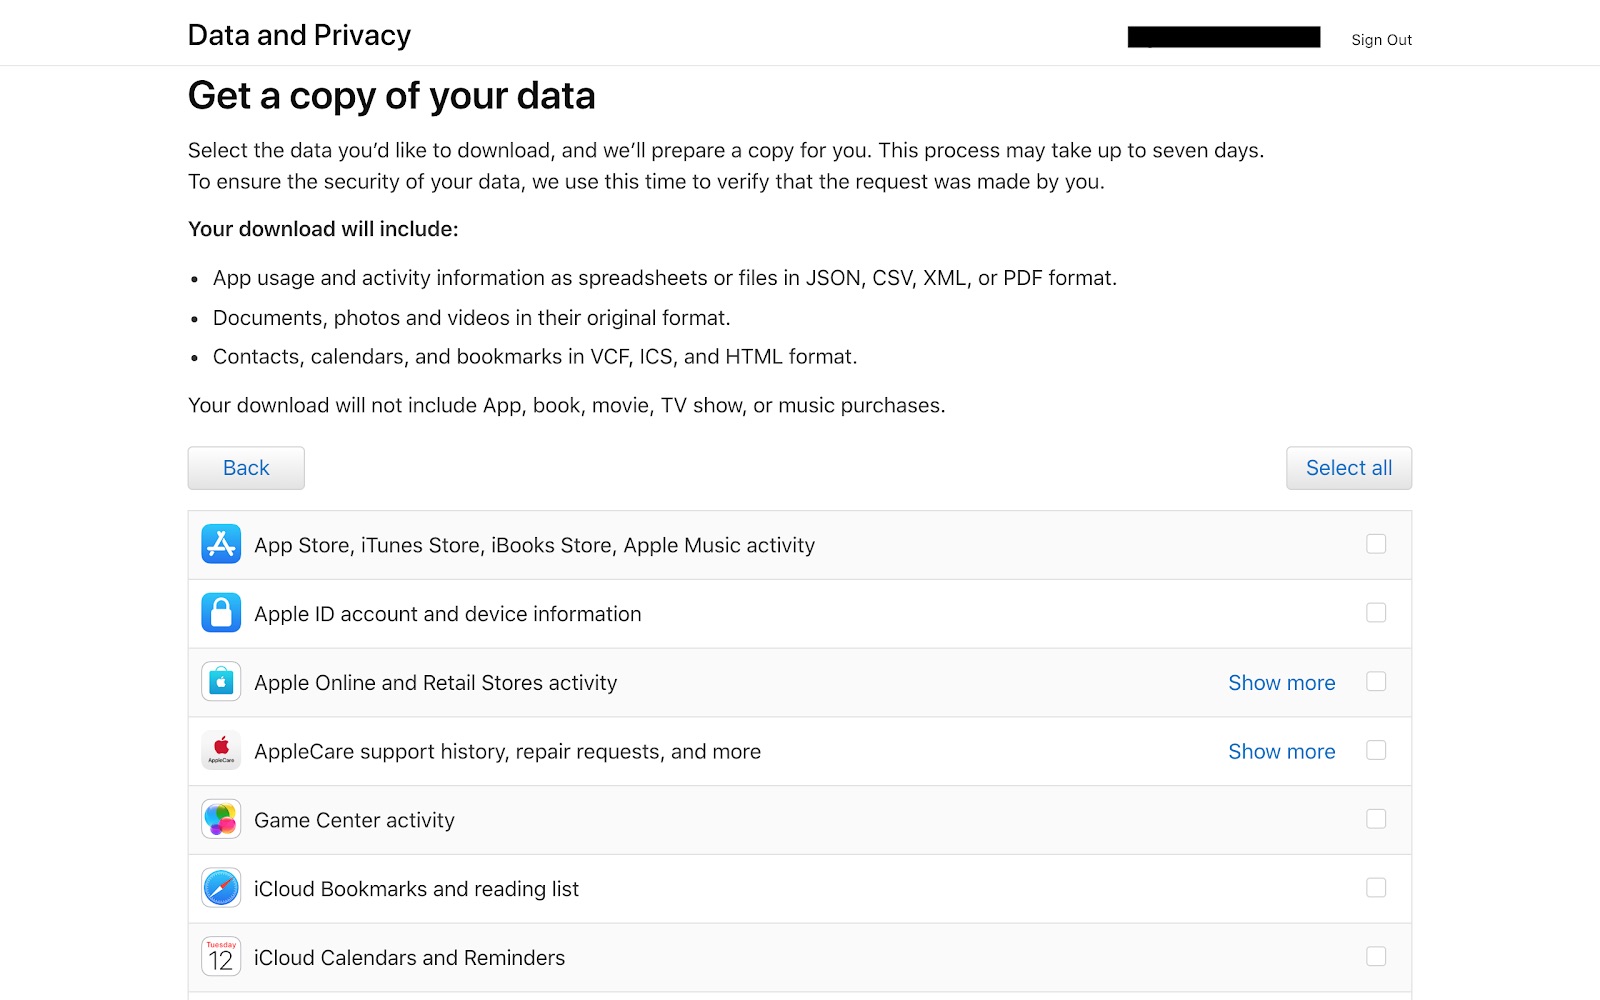Image resolution: width=1600 pixels, height=1000 pixels.
Task: Click the AppleCare icon
Action: [221, 750]
